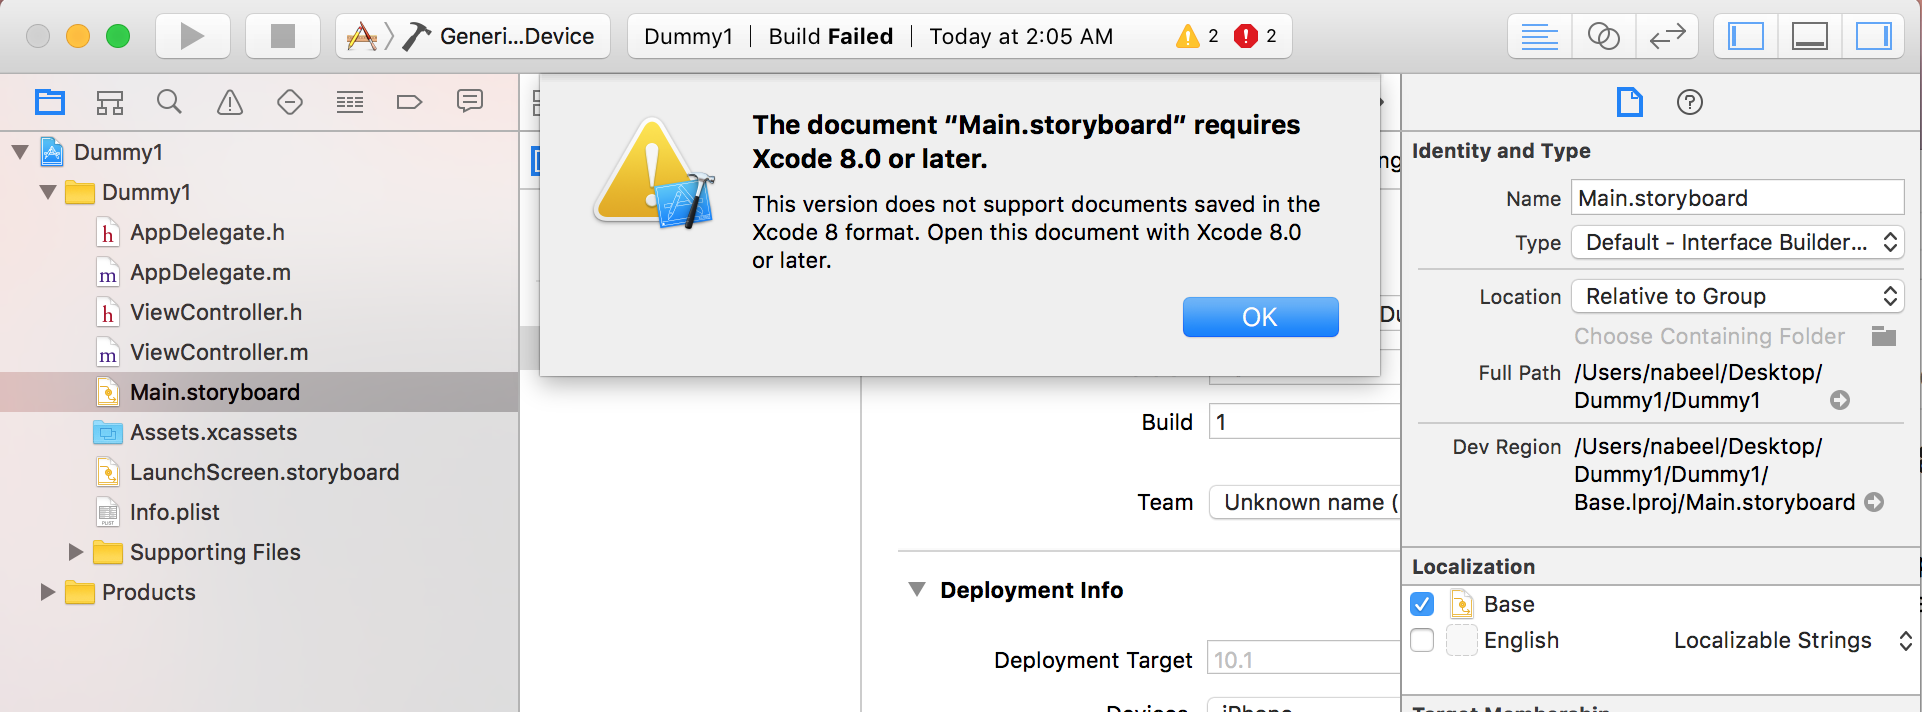Viewport: 1922px width, 712px height.
Task: Toggle the Navigator left panel
Action: [x=1746, y=37]
